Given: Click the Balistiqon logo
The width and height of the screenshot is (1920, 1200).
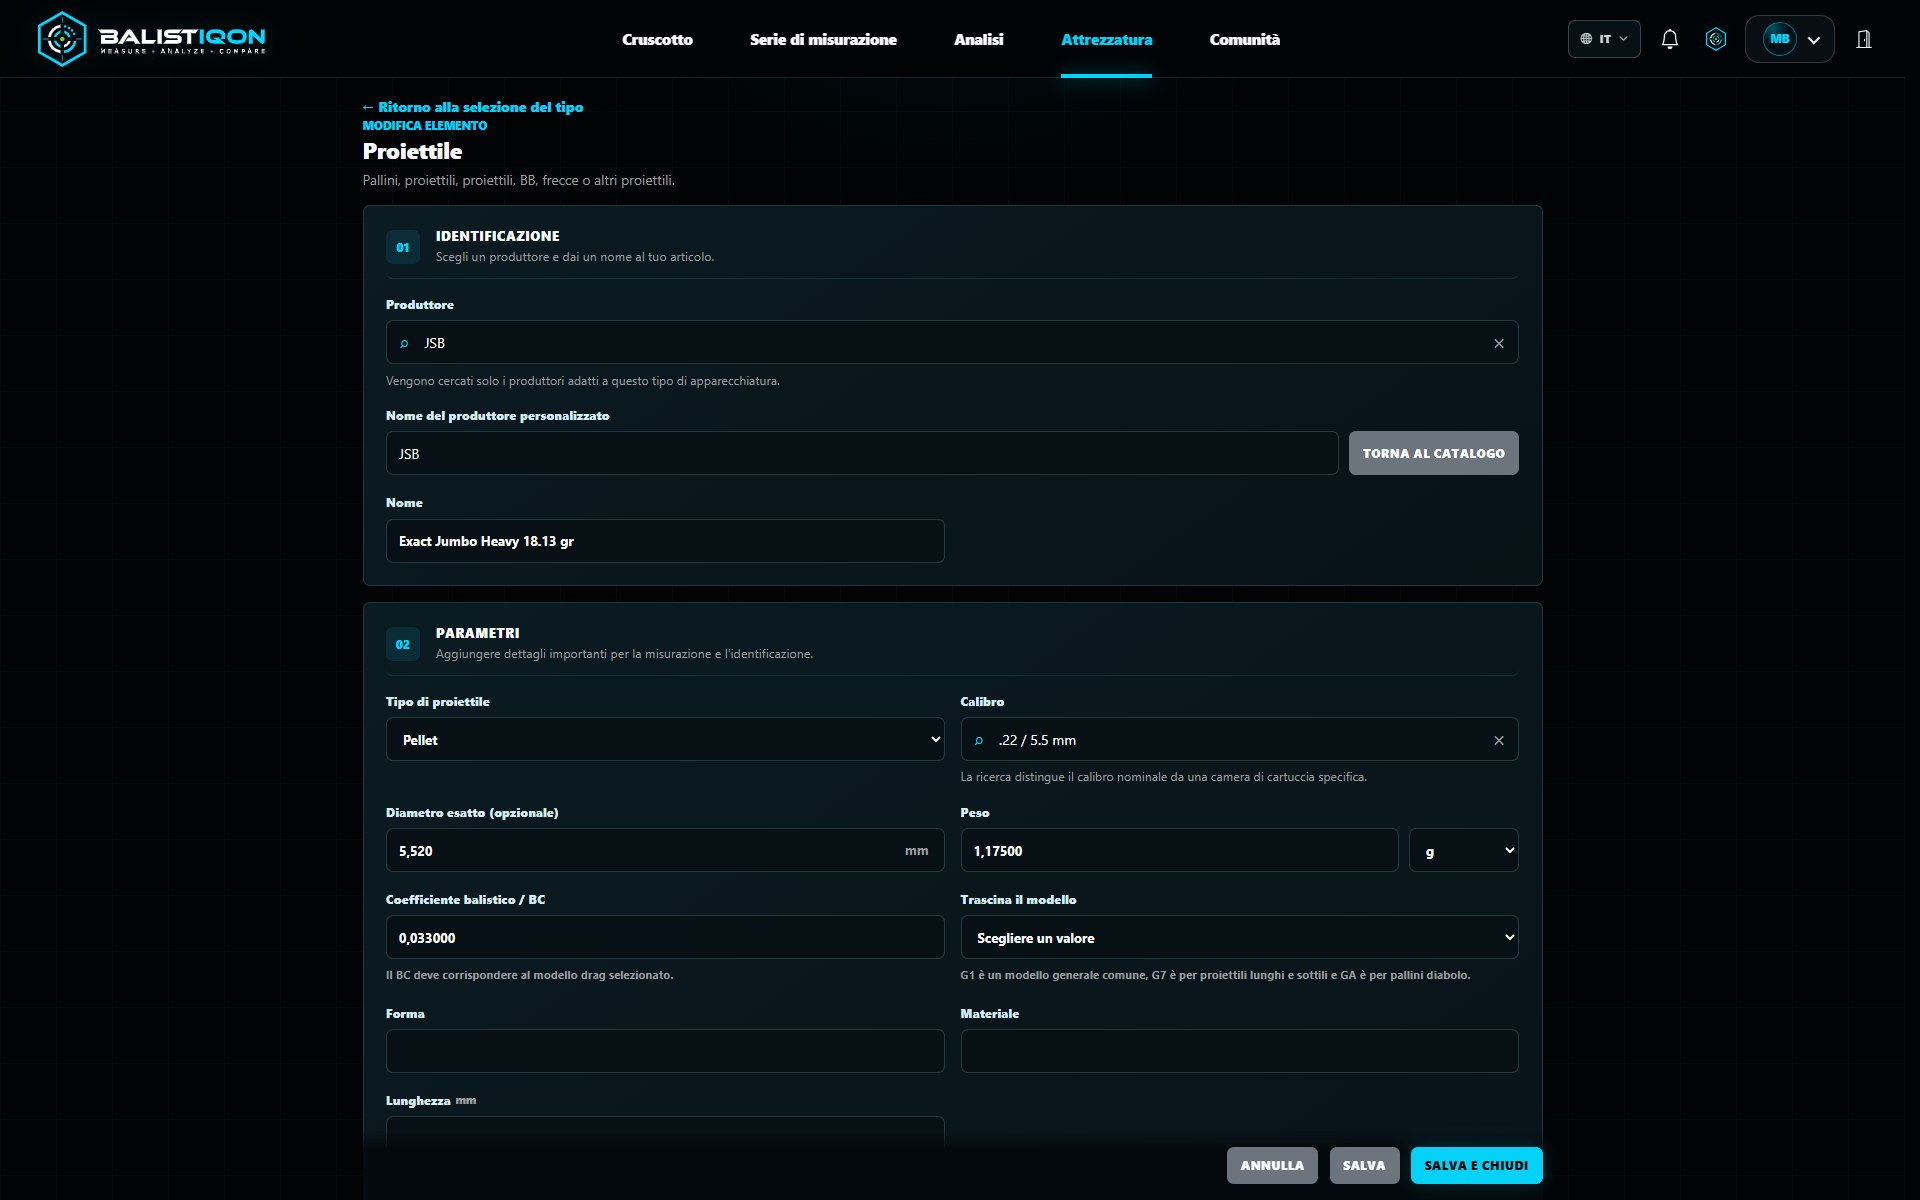Looking at the screenshot, I should point(152,39).
